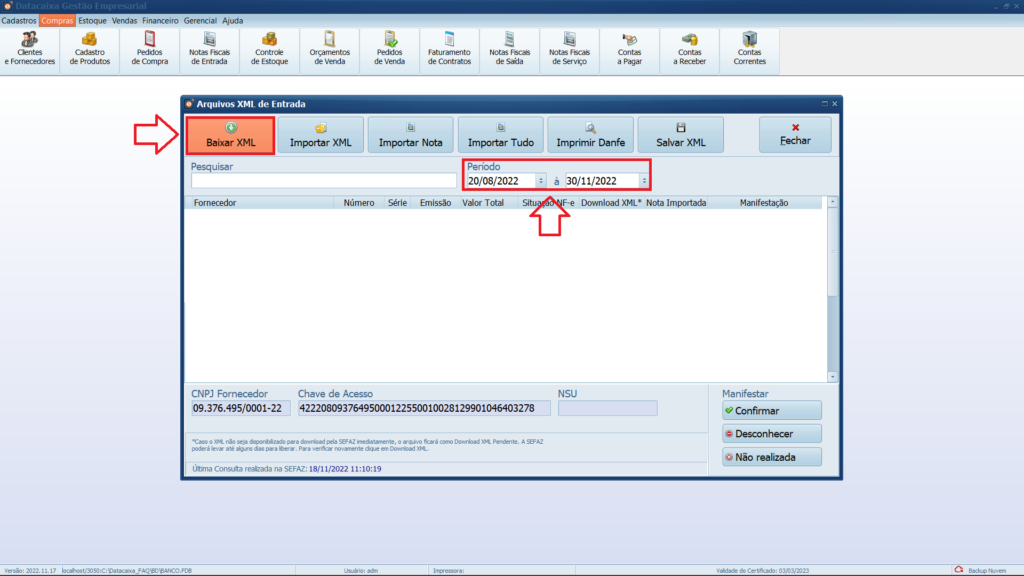
Task: Open Orçamentos de Venda icon
Action: point(330,49)
